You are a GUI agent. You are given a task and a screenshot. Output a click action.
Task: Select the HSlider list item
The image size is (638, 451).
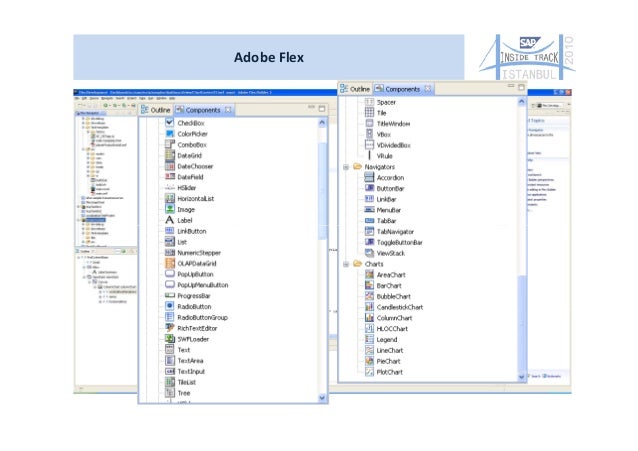[186, 188]
